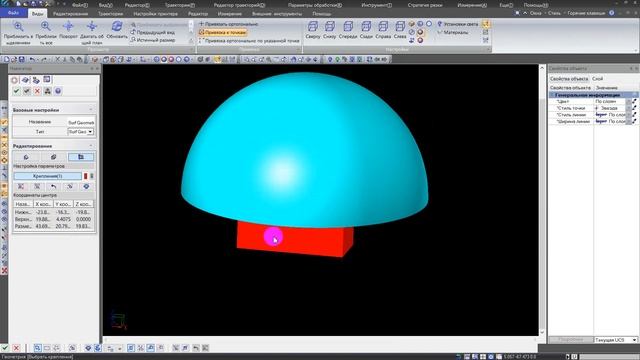640x360 pixels.
Task: Click Истинный размер button
Action: (153, 40)
